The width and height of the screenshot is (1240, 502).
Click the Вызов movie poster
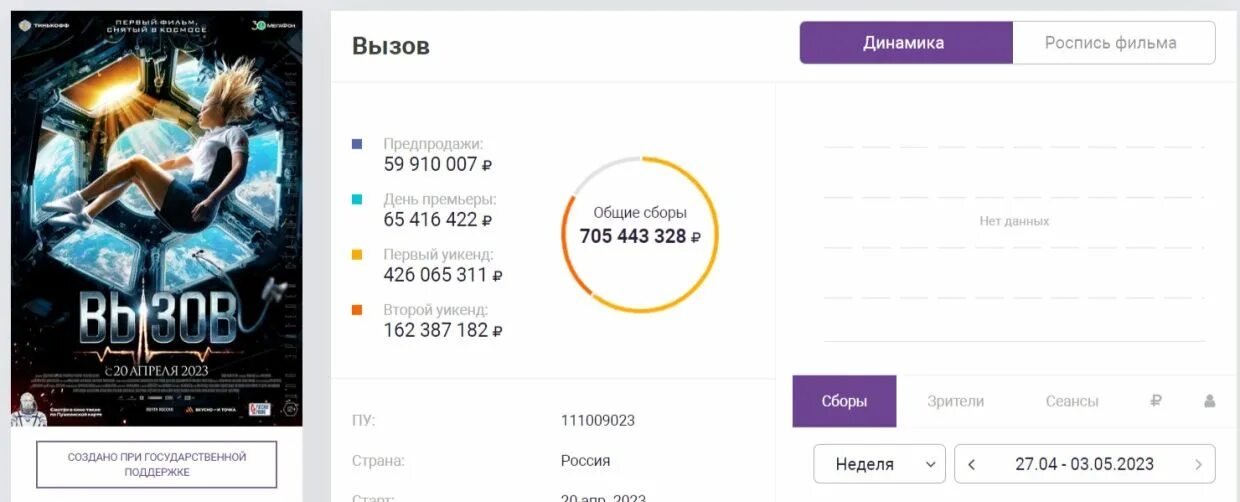tap(156, 219)
